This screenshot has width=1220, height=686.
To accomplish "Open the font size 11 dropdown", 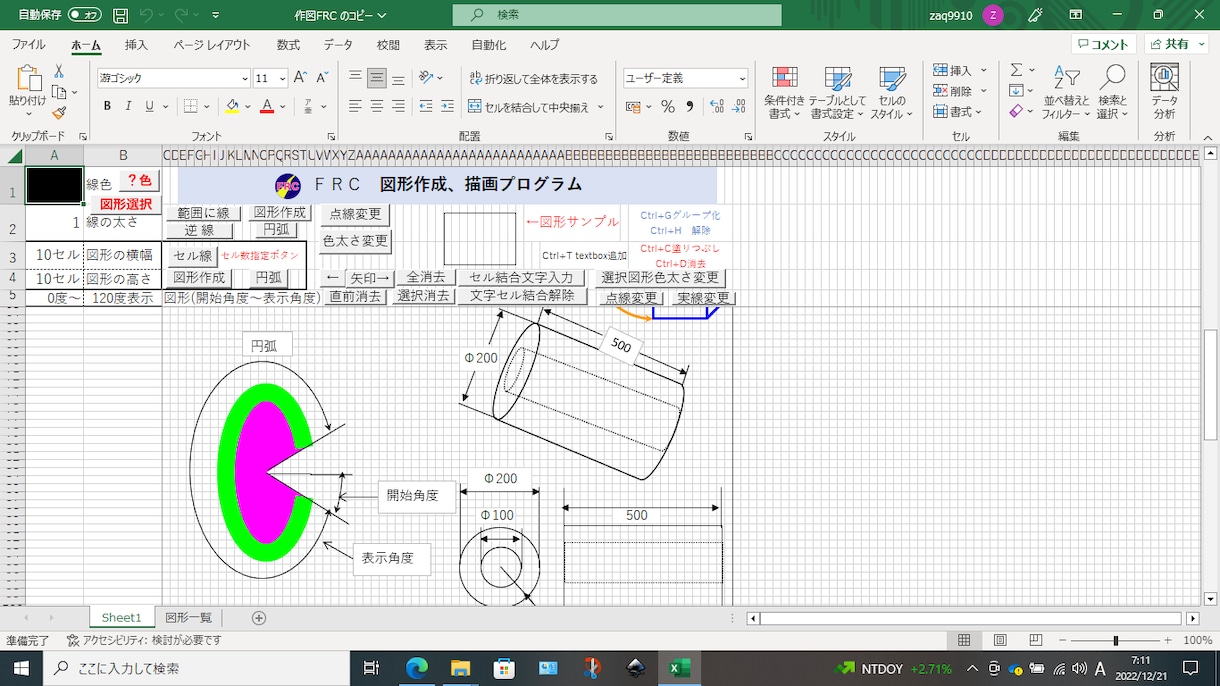I will pos(283,78).
